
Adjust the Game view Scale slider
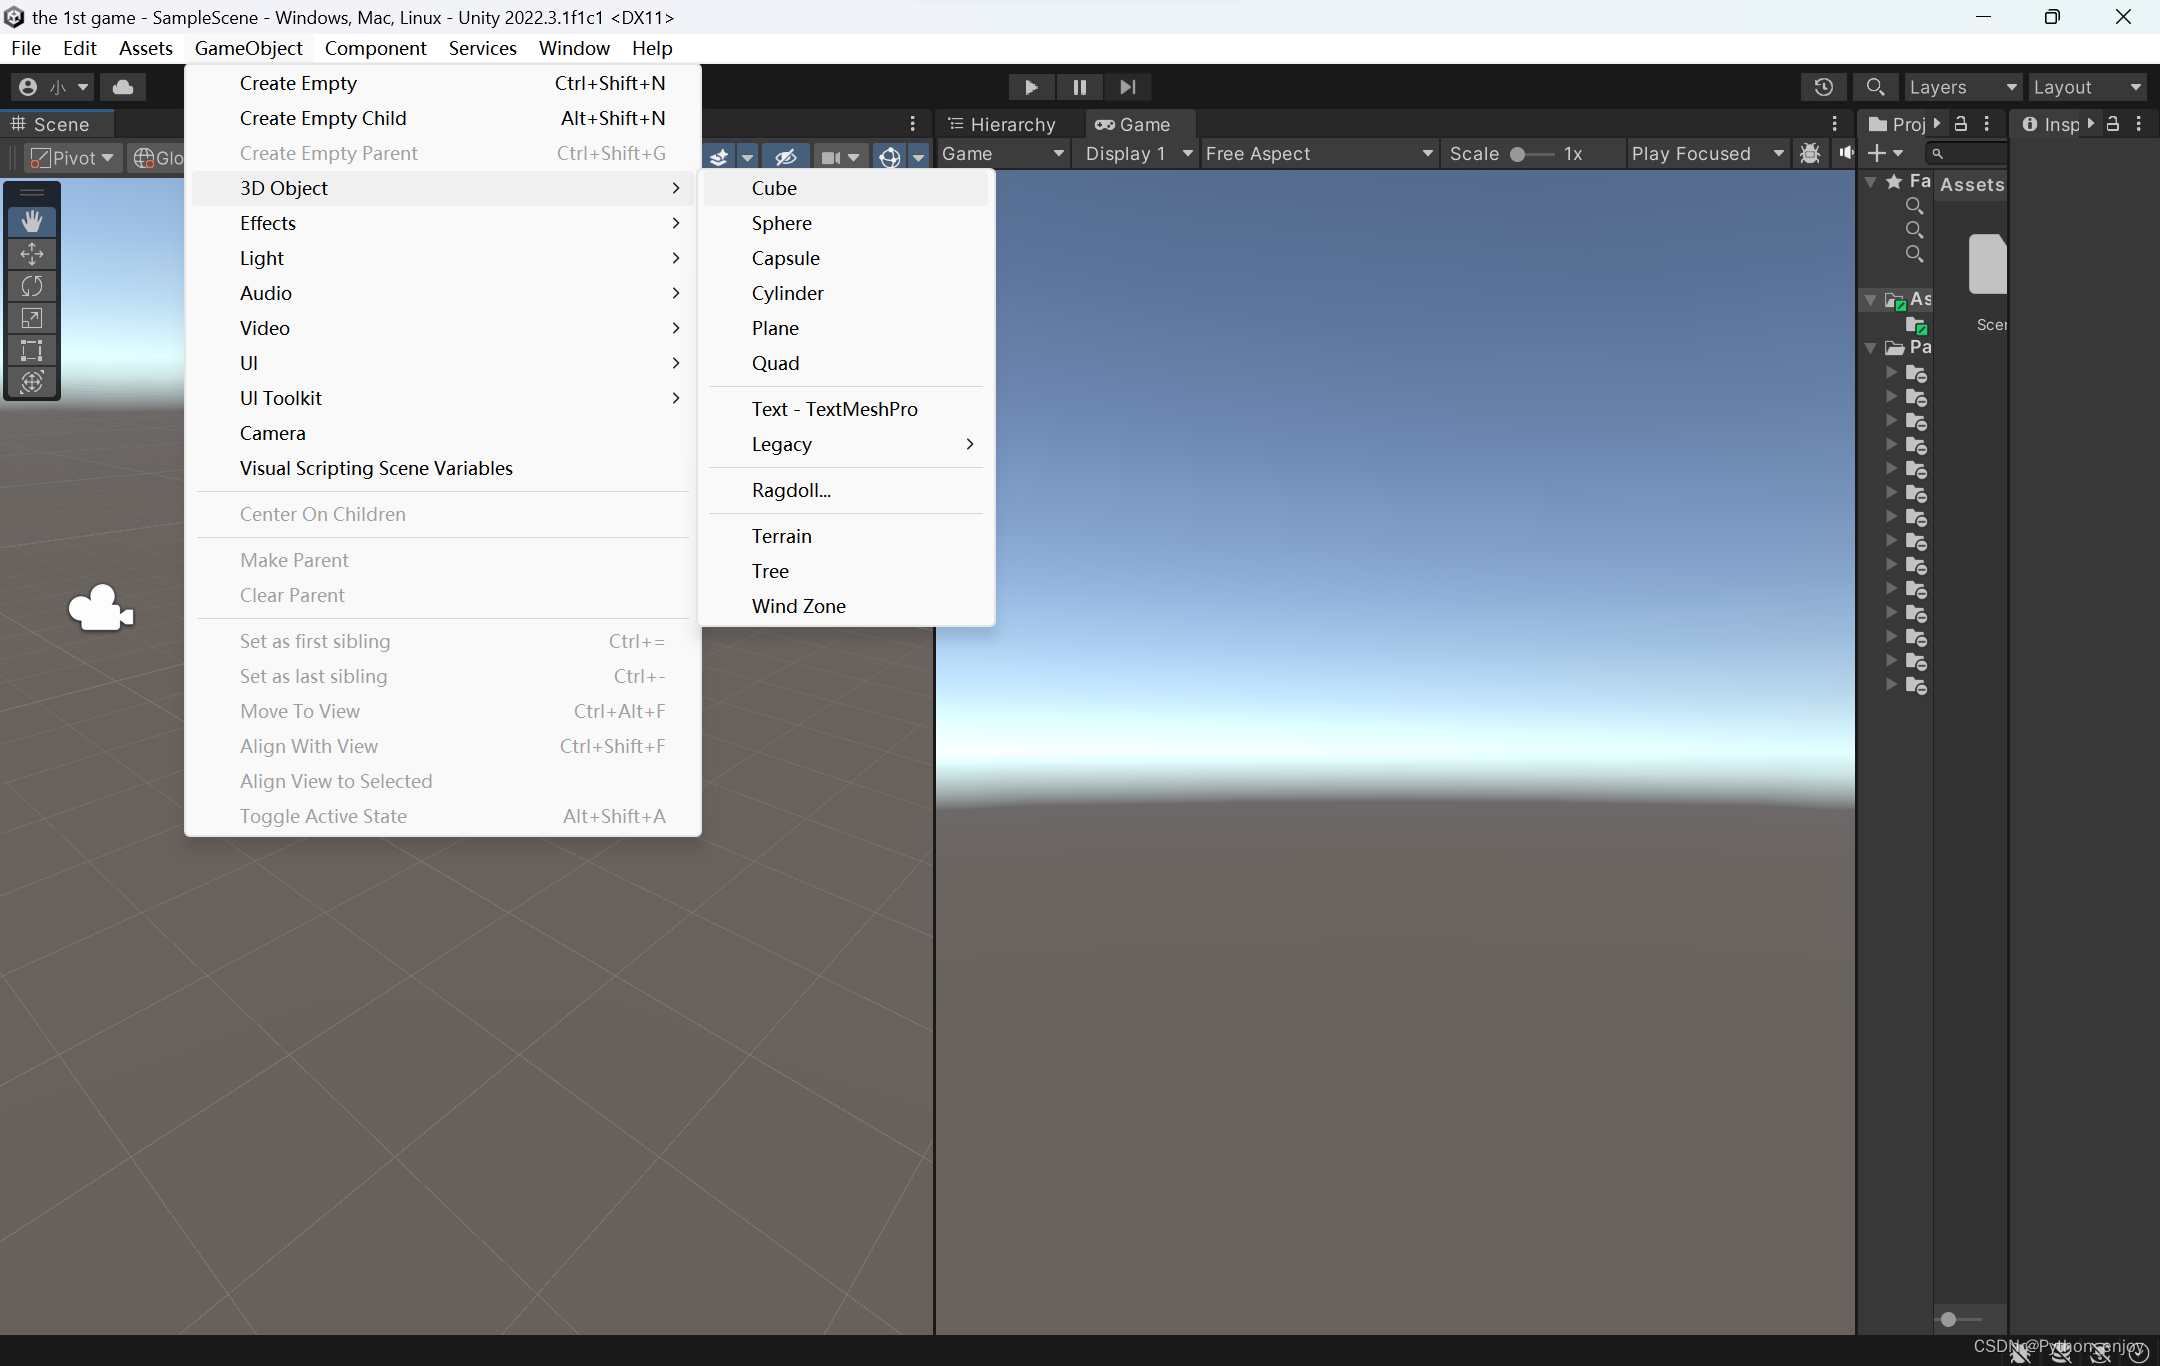tap(1532, 154)
